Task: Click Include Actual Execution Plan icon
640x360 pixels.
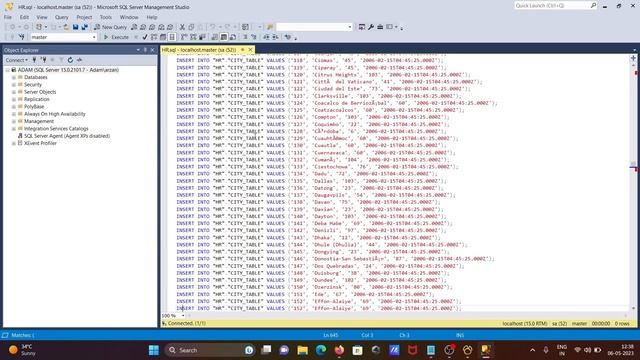Action: [184, 37]
